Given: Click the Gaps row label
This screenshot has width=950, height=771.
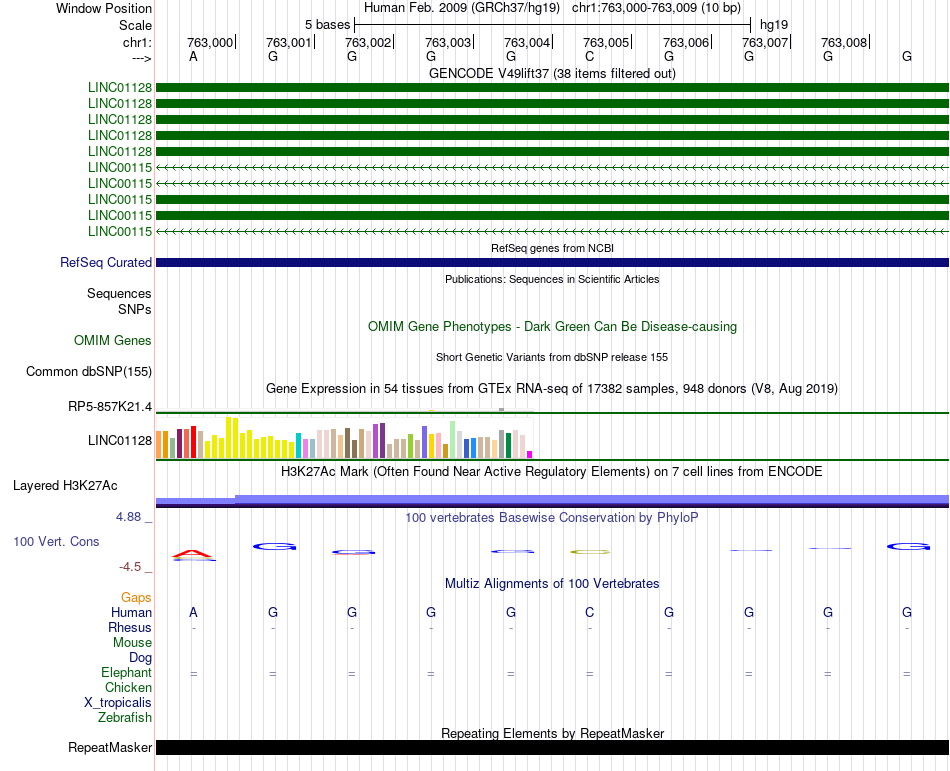Looking at the screenshot, I should pos(136,598).
